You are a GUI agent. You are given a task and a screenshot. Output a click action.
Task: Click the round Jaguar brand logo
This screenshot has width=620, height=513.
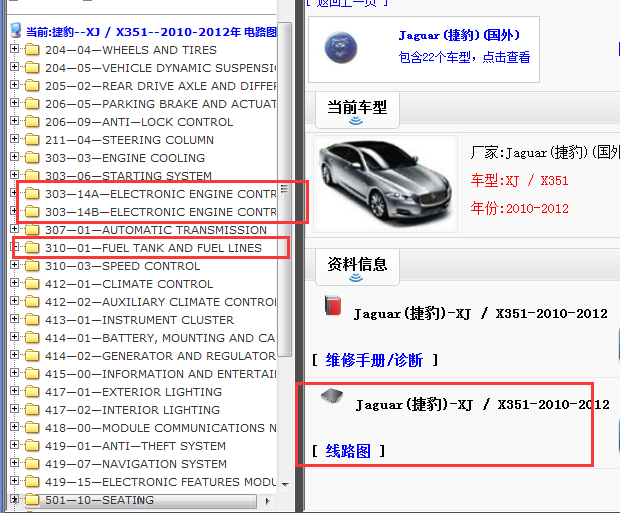tap(340, 47)
